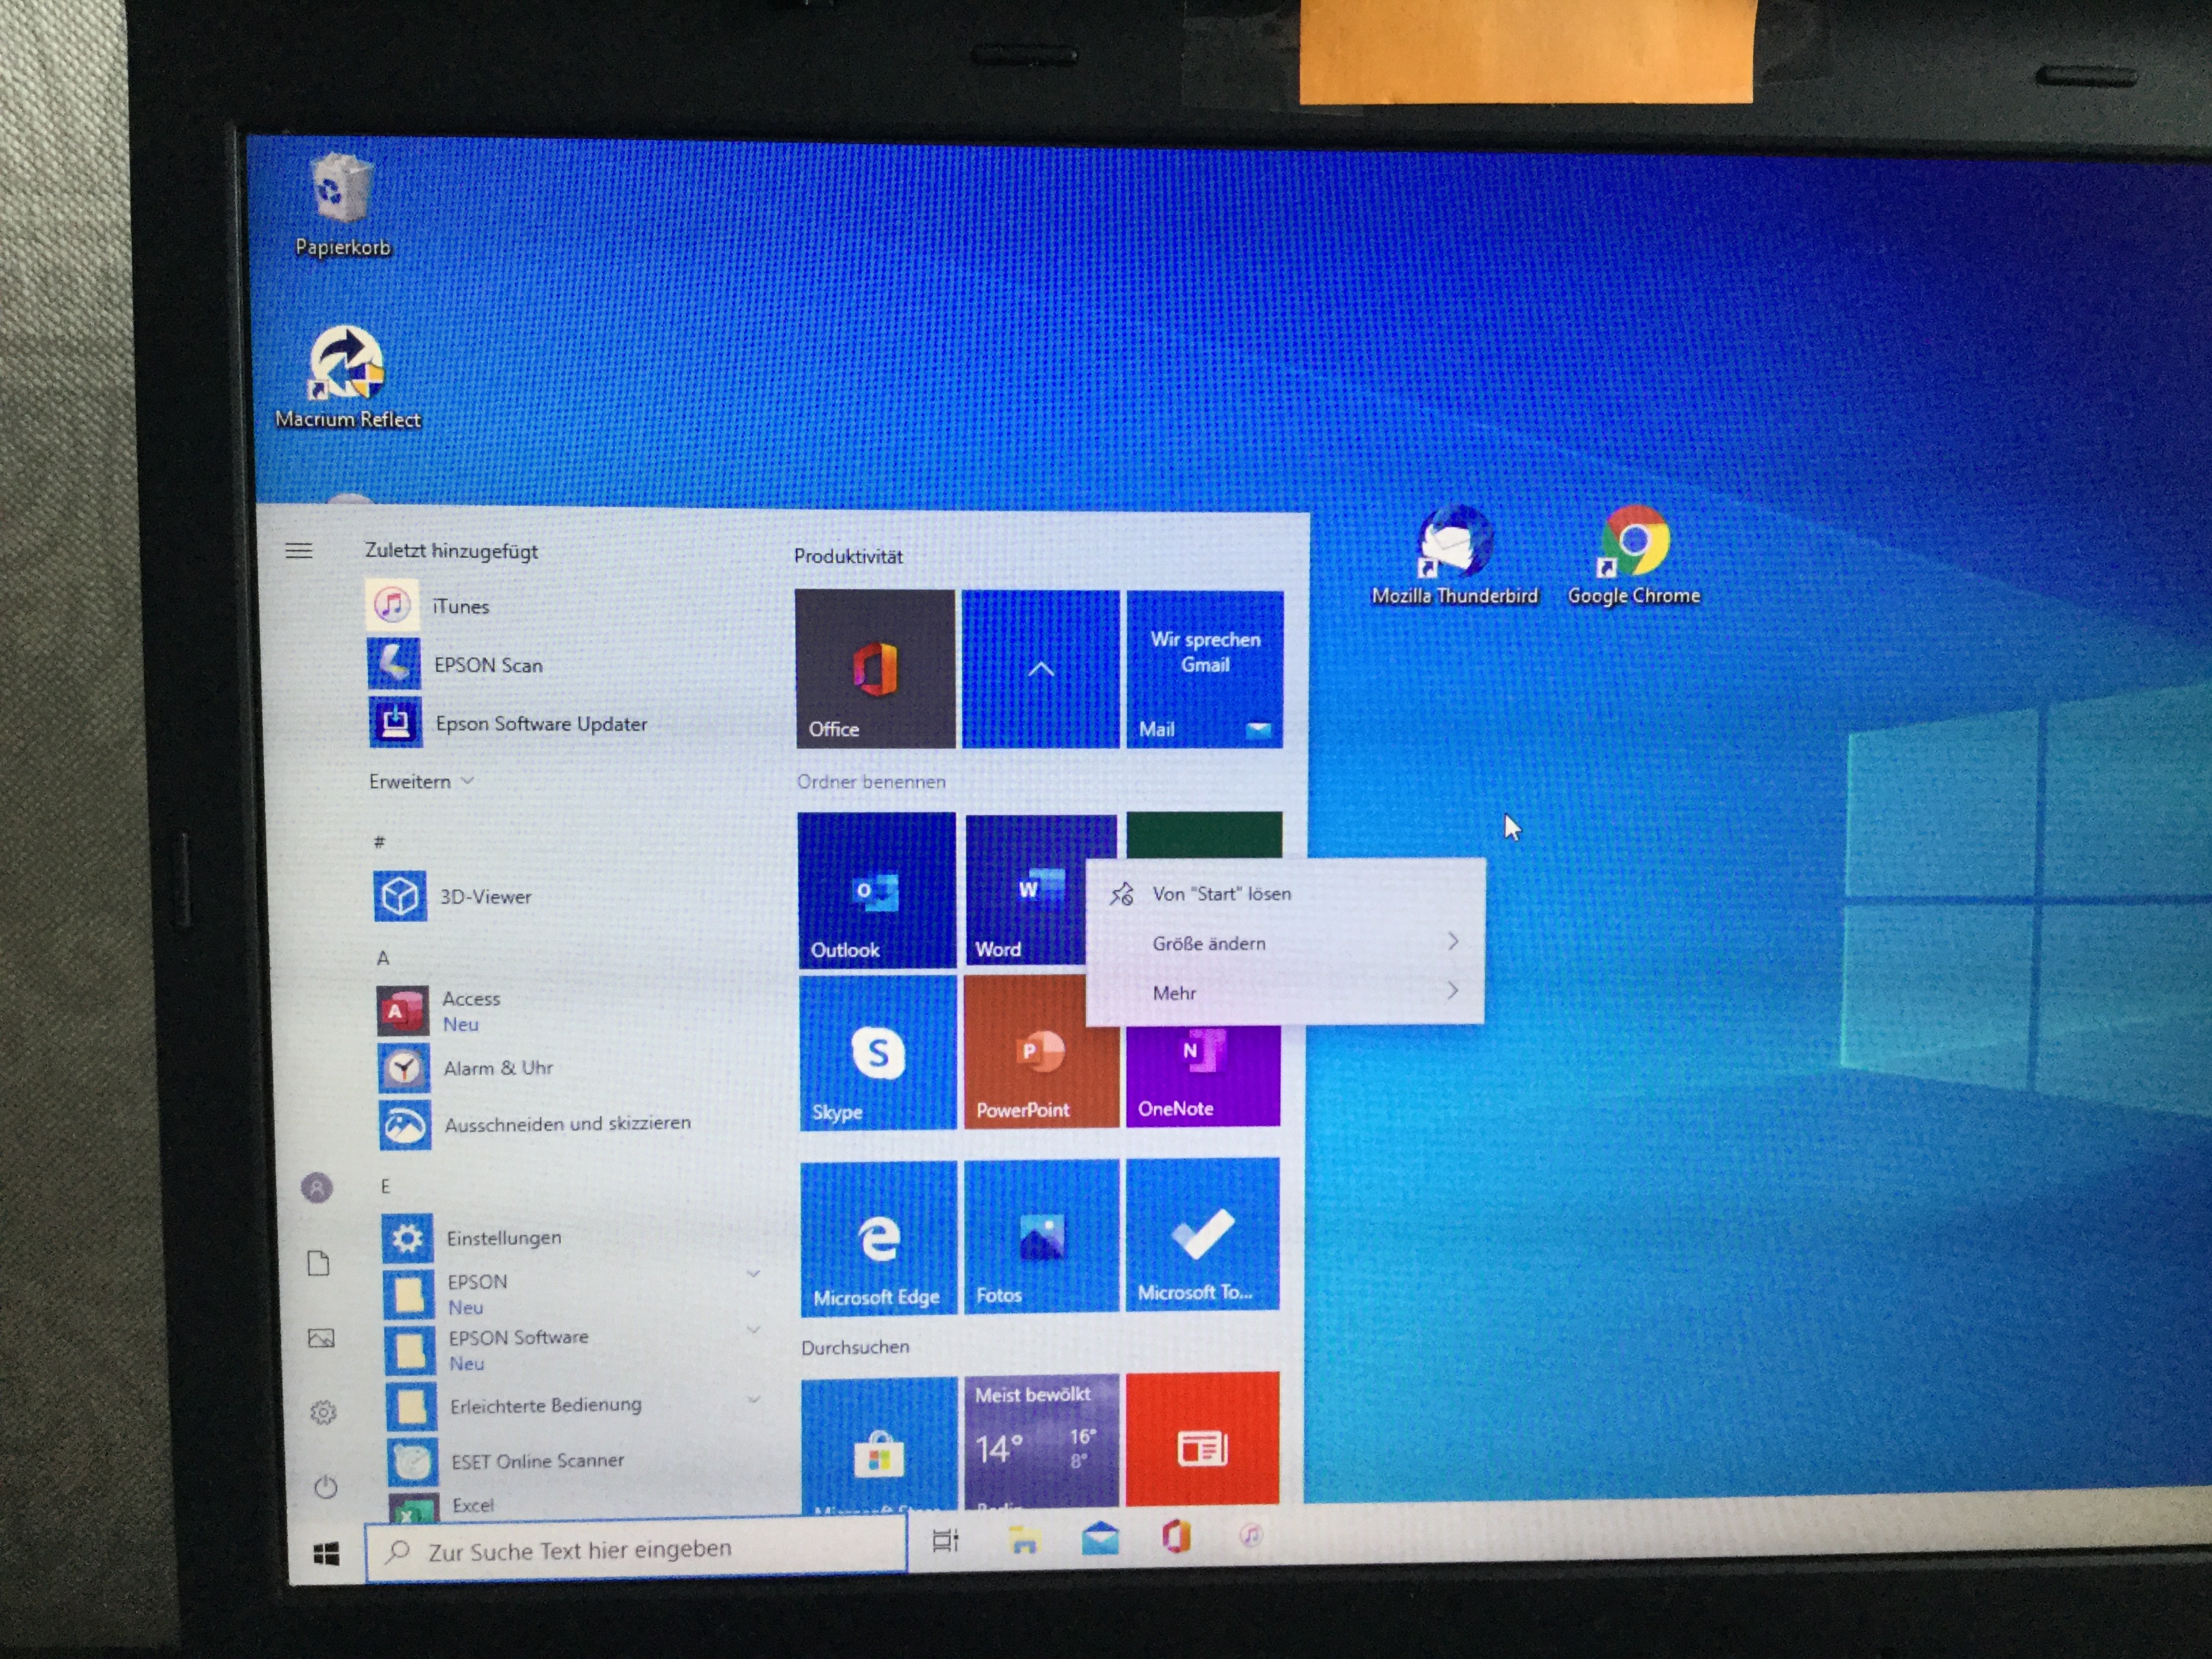Click the OneNote tile
Viewport: 2212px width, 1659px height.
point(1202,1075)
